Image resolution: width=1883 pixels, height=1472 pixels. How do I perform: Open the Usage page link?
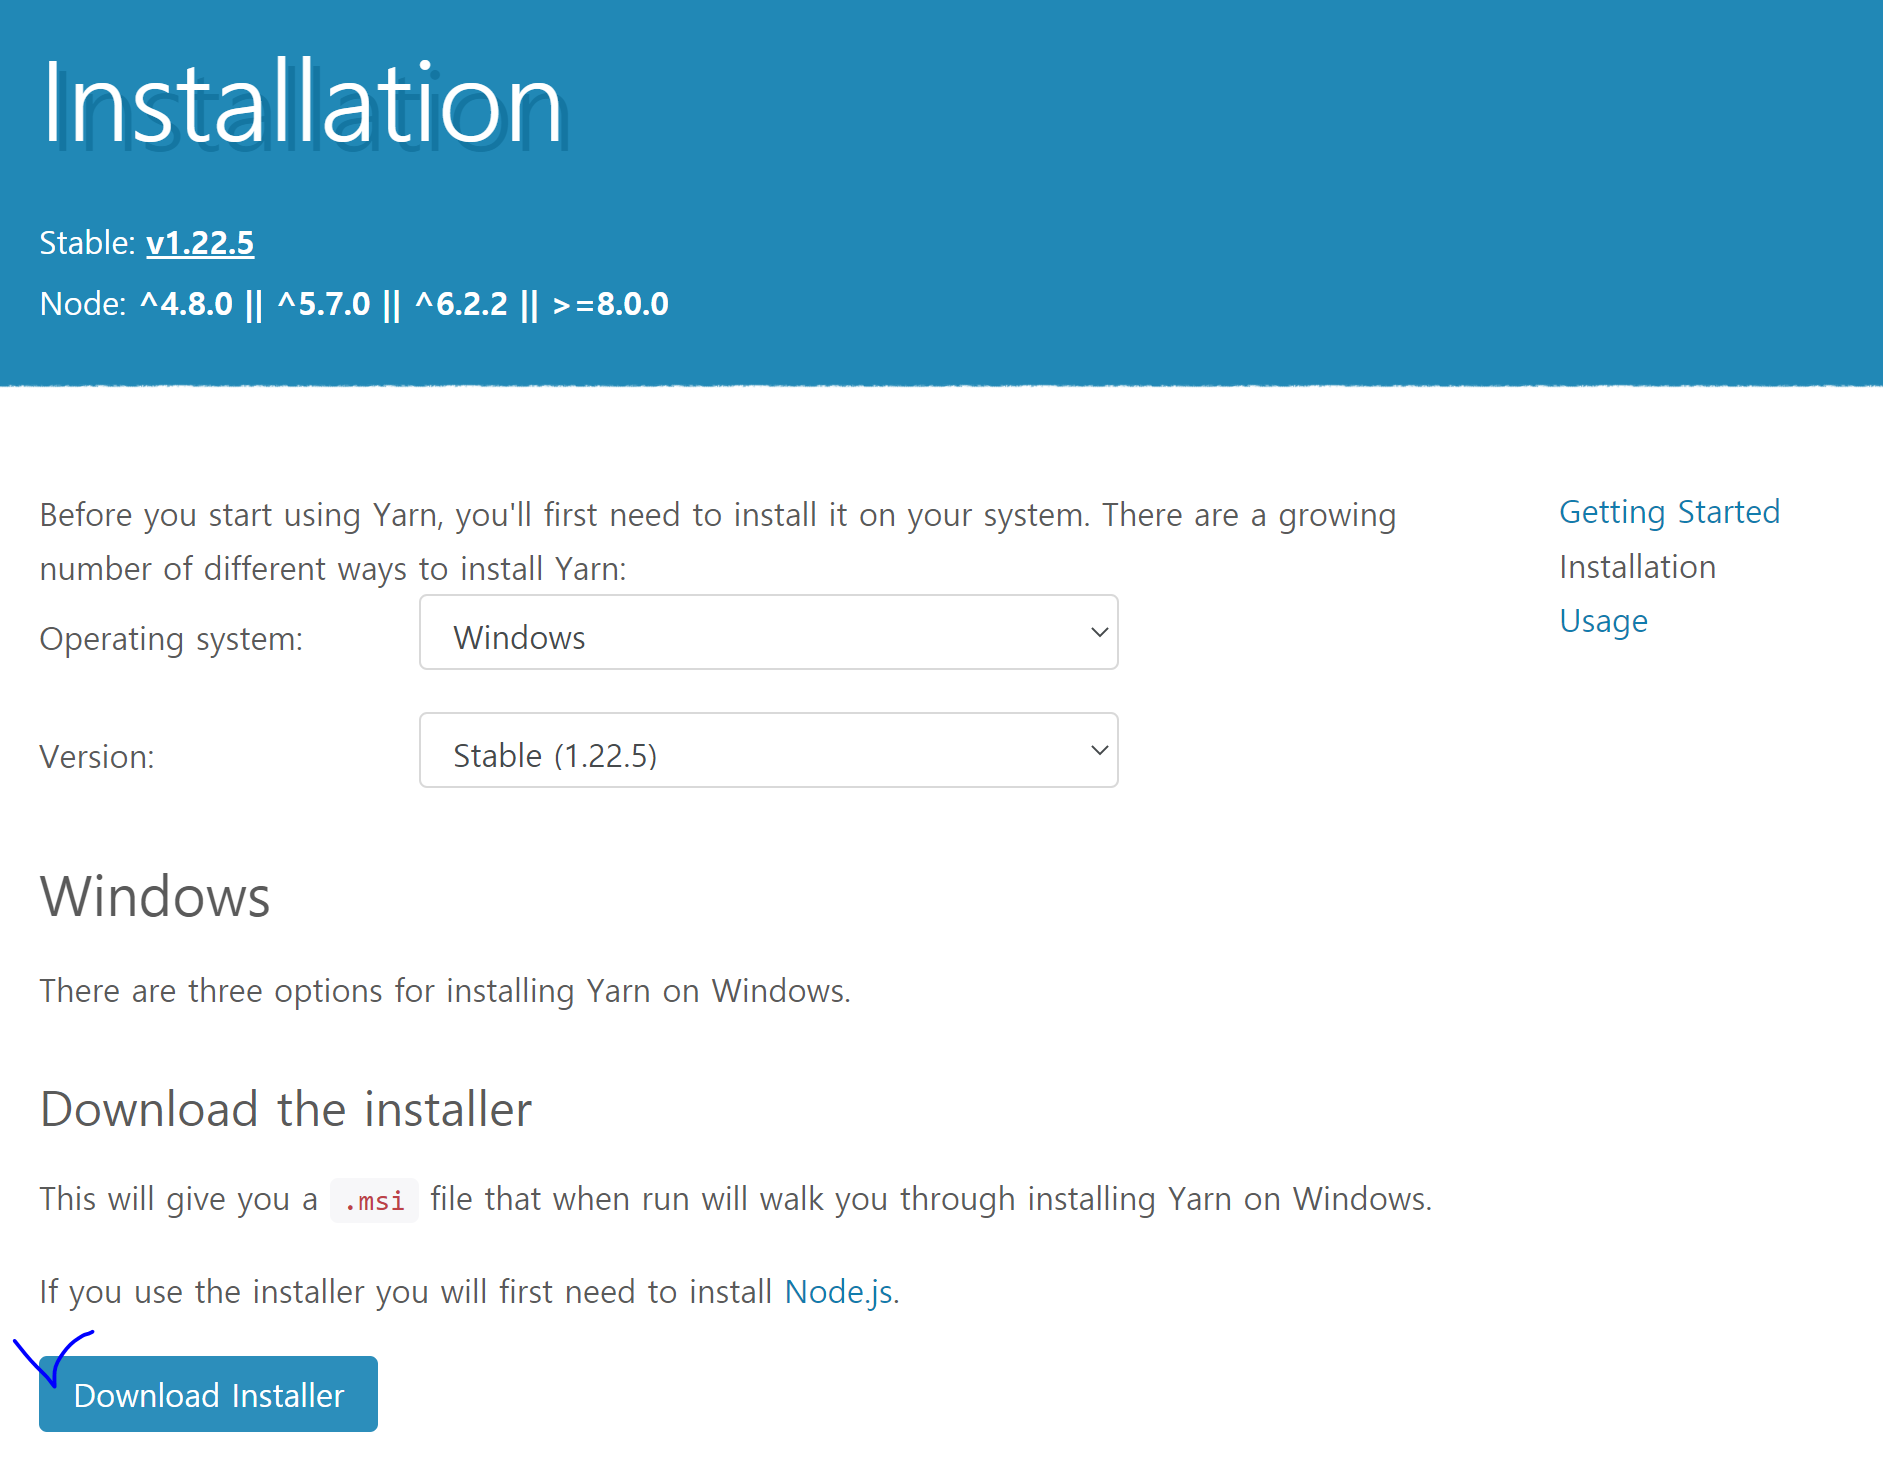[1603, 621]
